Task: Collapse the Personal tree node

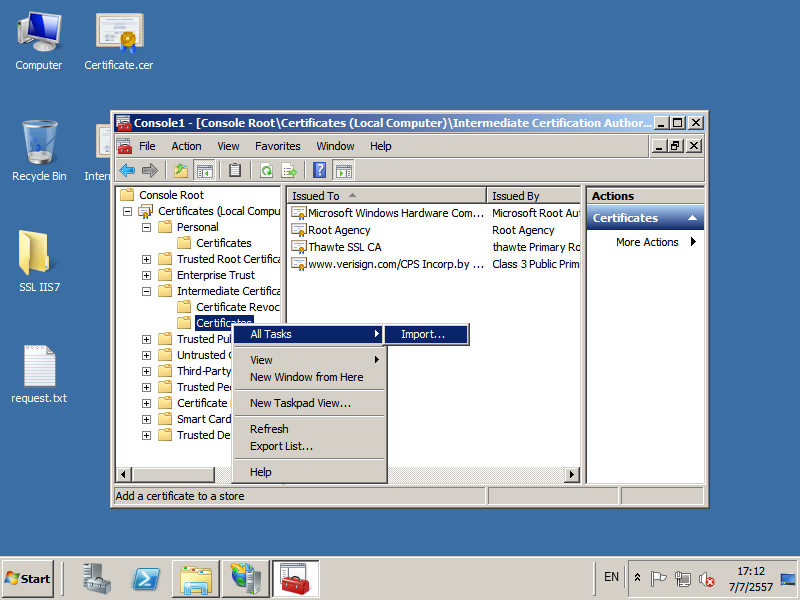Action: (147, 227)
